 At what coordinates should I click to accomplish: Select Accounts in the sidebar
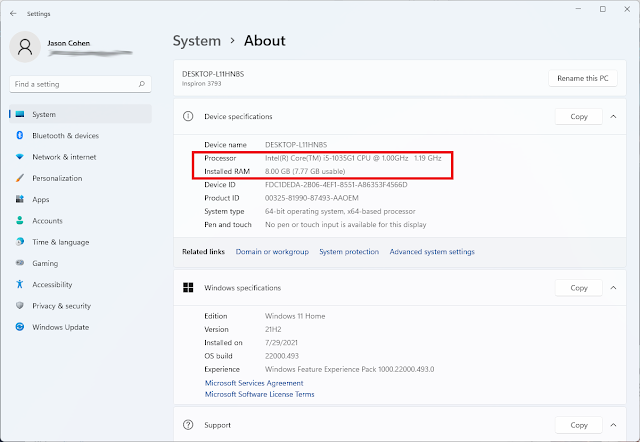80,220
